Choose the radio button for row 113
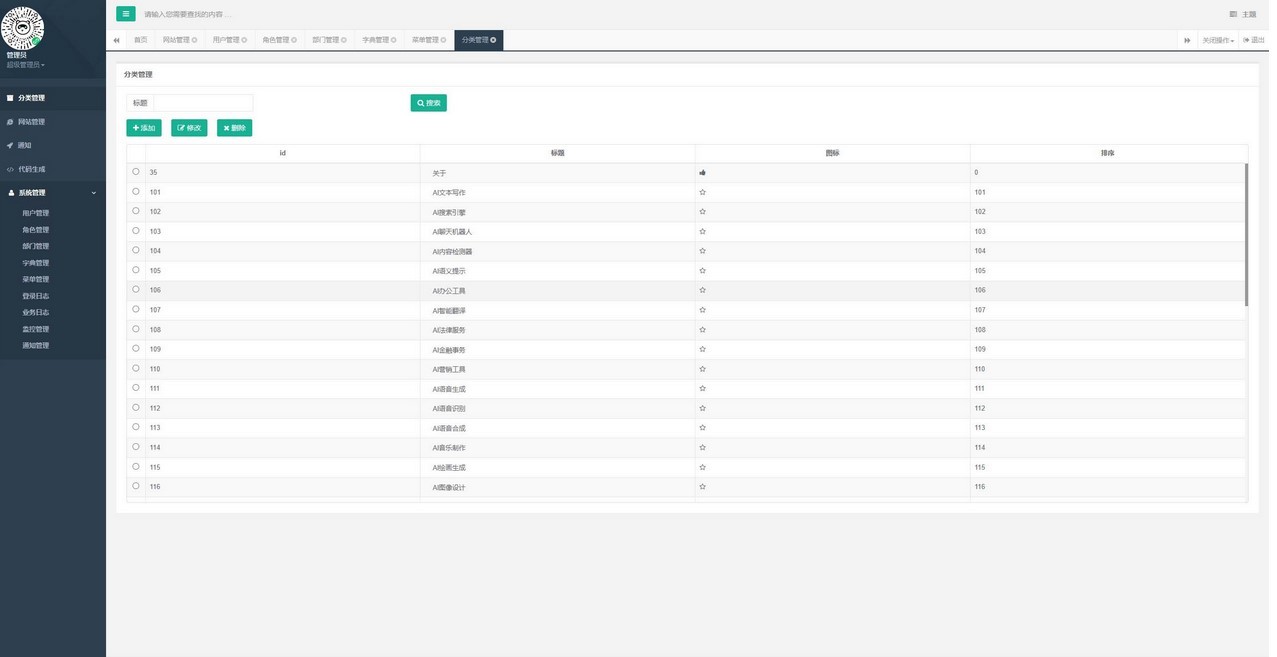Screen dimensions: 1277x657 coord(136,427)
